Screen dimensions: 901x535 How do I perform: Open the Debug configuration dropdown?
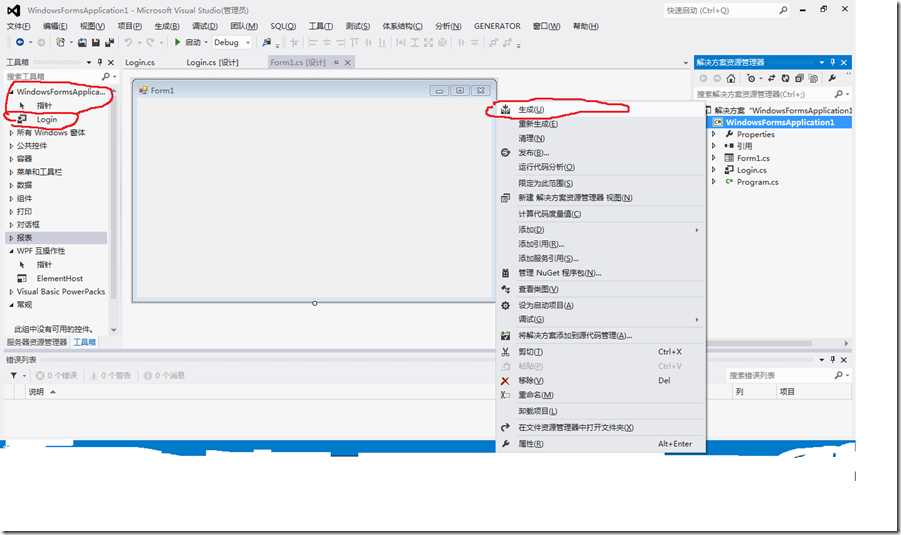tap(232, 42)
